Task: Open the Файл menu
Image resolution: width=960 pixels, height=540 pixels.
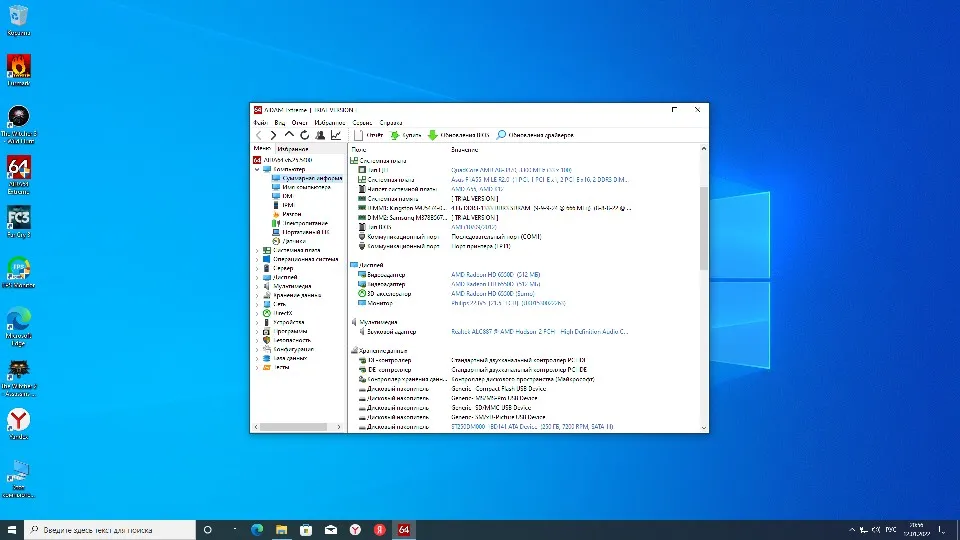Action: click(x=260, y=122)
